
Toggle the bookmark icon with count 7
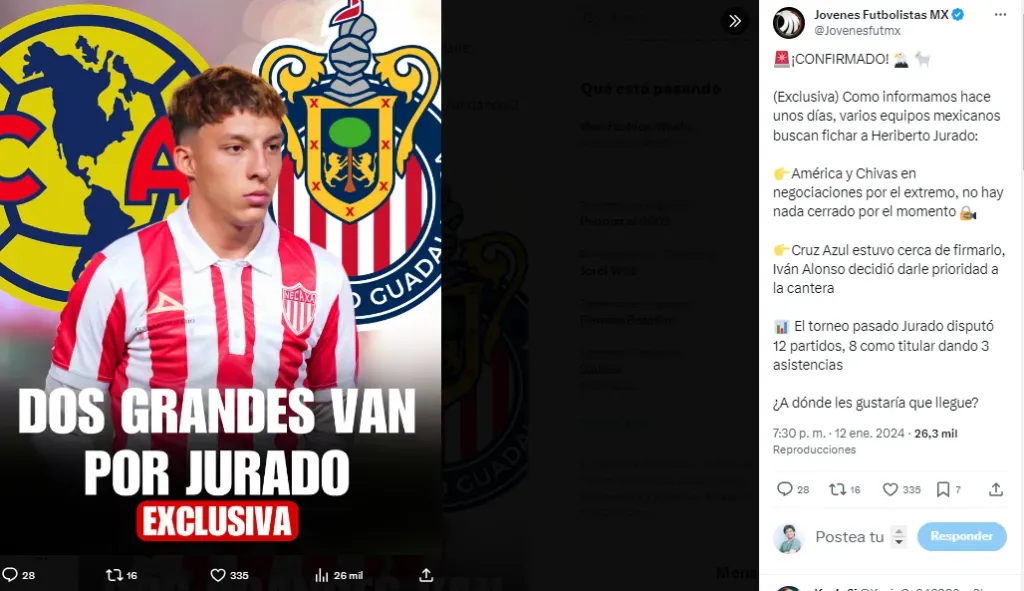point(943,489)
